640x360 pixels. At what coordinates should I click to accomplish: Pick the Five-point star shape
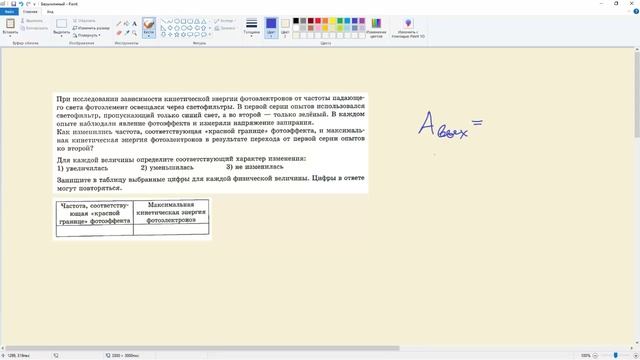coord(177,35)
